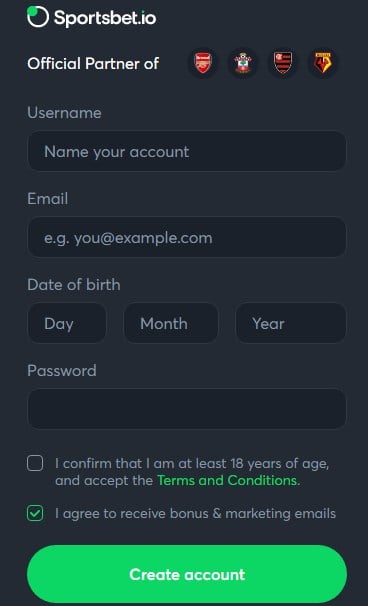Tick the 18 years age confirmation checkbox
The height and width of the screenshot is (606, 368).
(35, 463)
